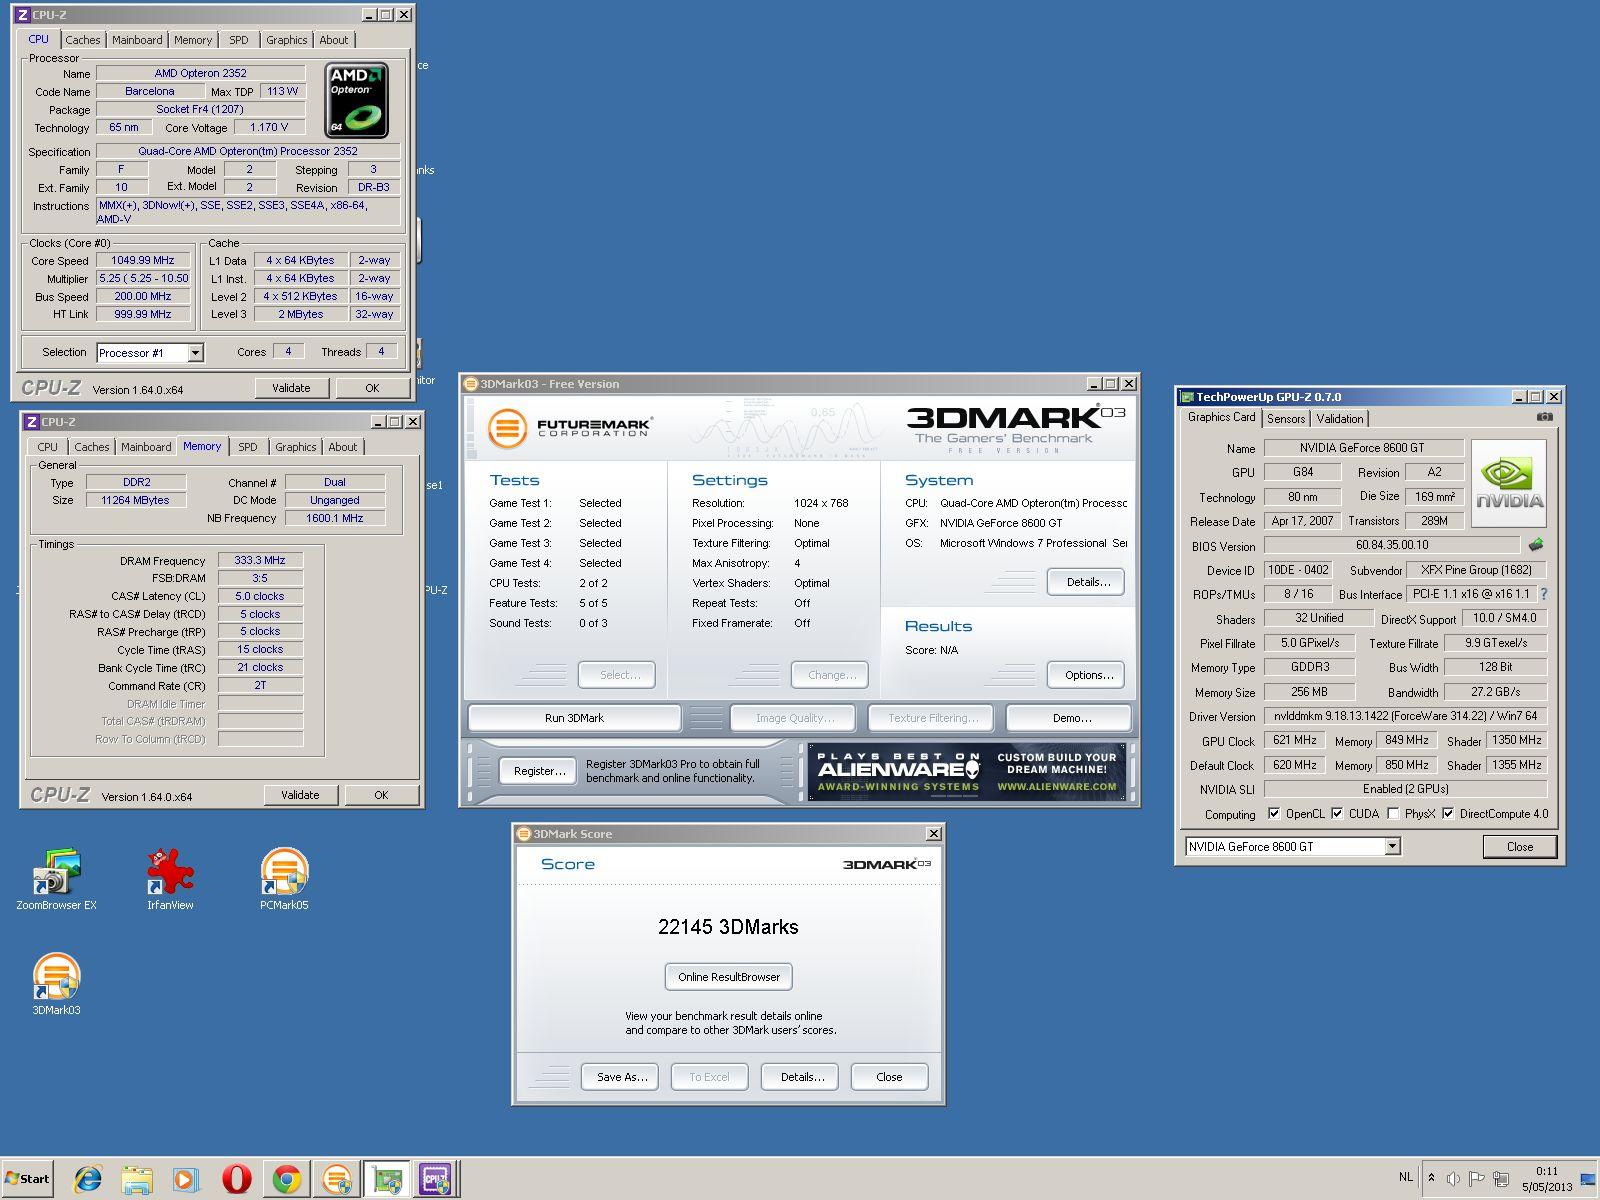The image size is (1600, 1200).
Task: Open Windows Explorer folder from taskbar
Action: point(137,1179)
